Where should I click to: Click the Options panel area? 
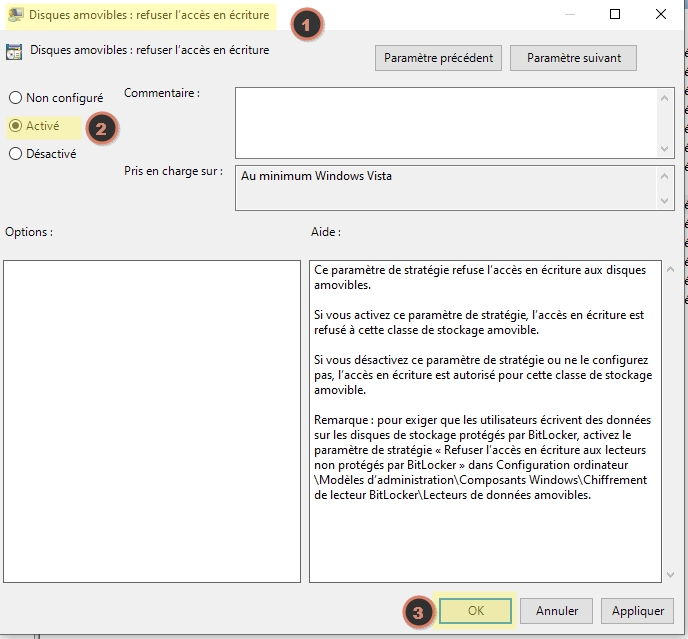[152, 421]
